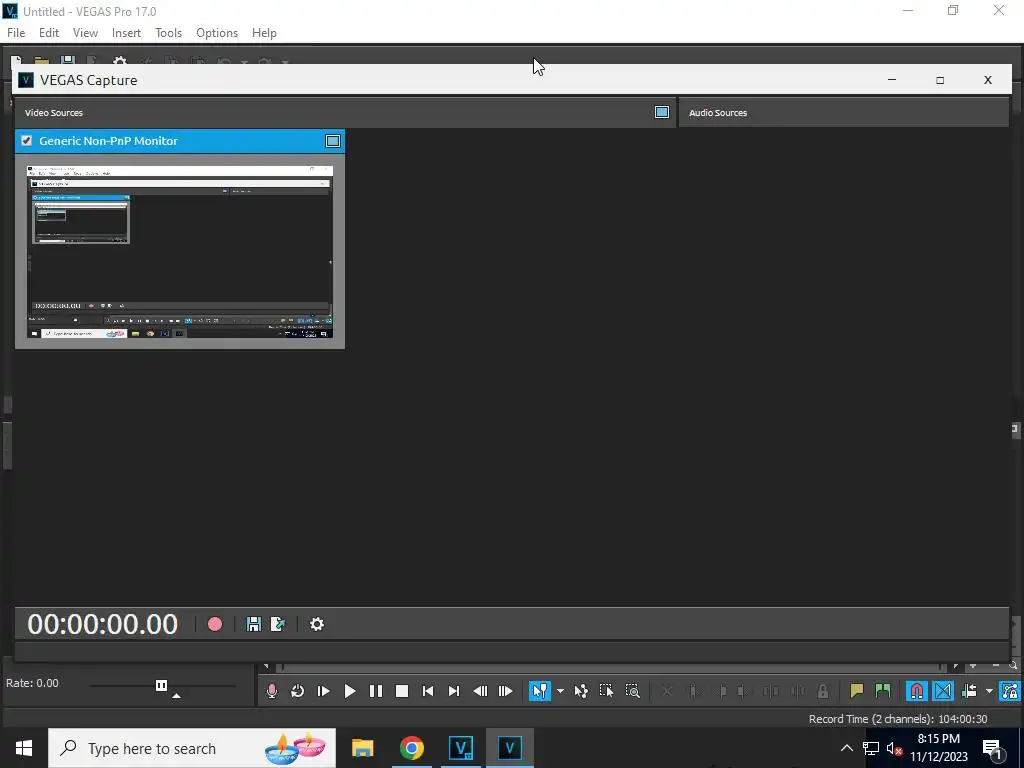Open the Options menu
This screenshot has height=768, width=1024.
(x=217, y=33)
